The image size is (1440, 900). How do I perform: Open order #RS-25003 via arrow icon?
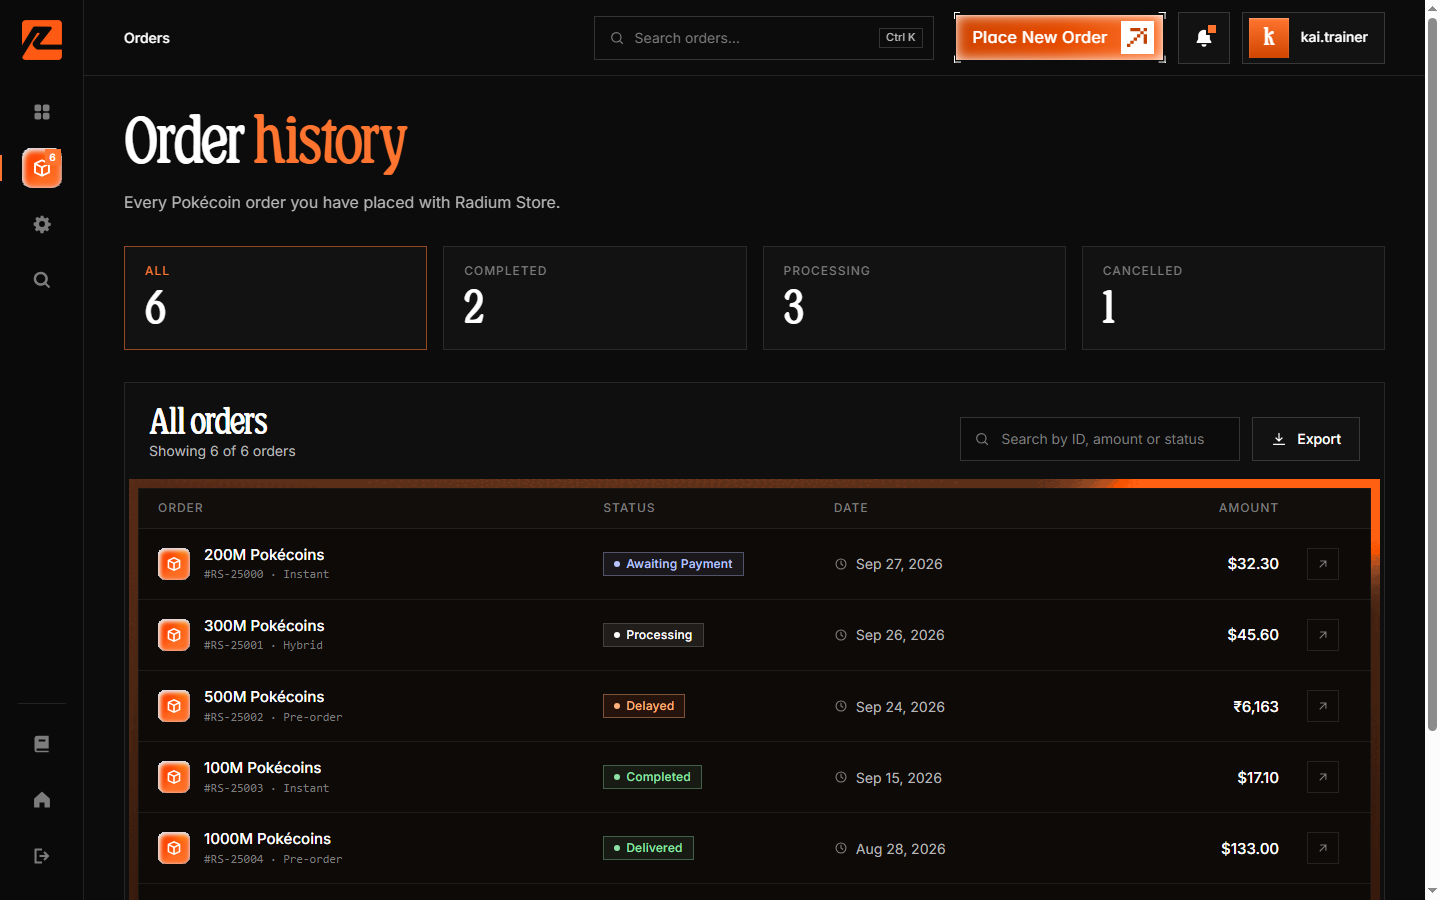click(x=1323, y=777)
